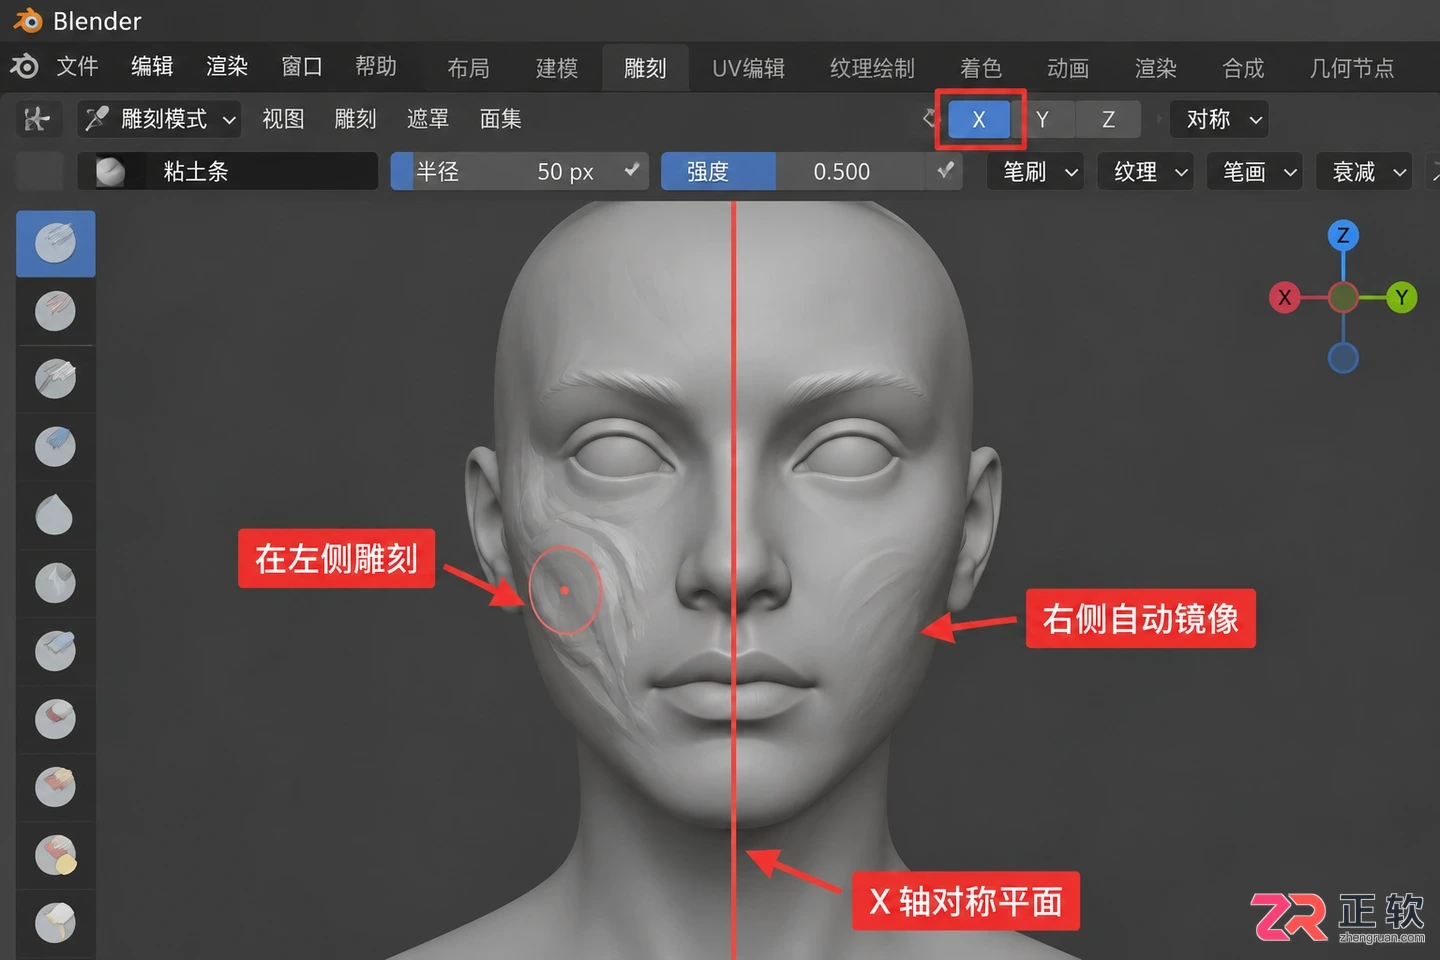Toggle pressure sensitivity for 强度
Viewport: 1440px width, 960px height.
pyautogui.click(x=945, y=171)
